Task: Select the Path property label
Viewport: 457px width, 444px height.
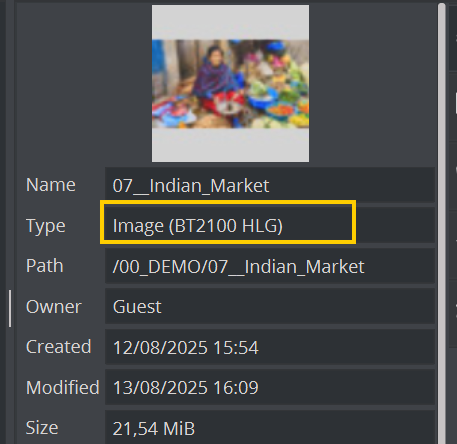Action: click(x=45, y=266)
